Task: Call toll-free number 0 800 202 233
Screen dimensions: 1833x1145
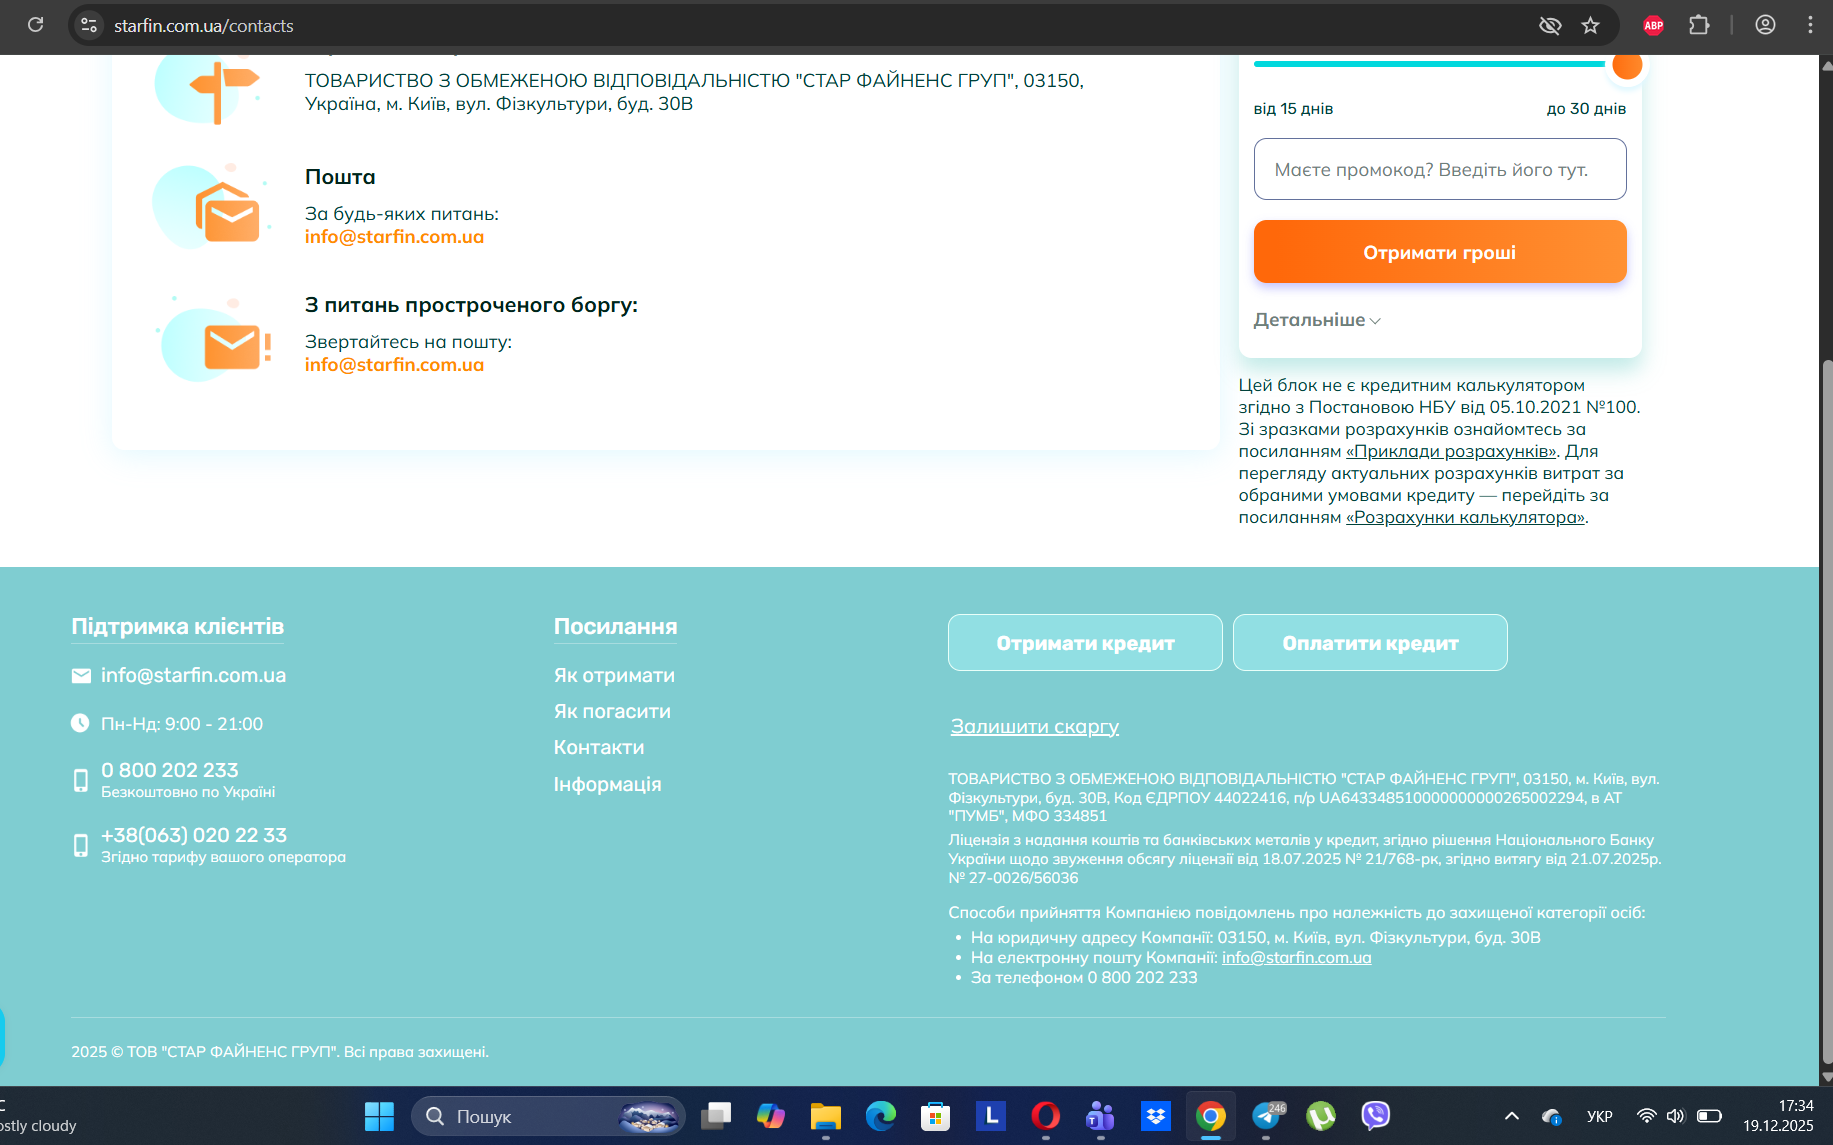Action: [x=170, y=770]
